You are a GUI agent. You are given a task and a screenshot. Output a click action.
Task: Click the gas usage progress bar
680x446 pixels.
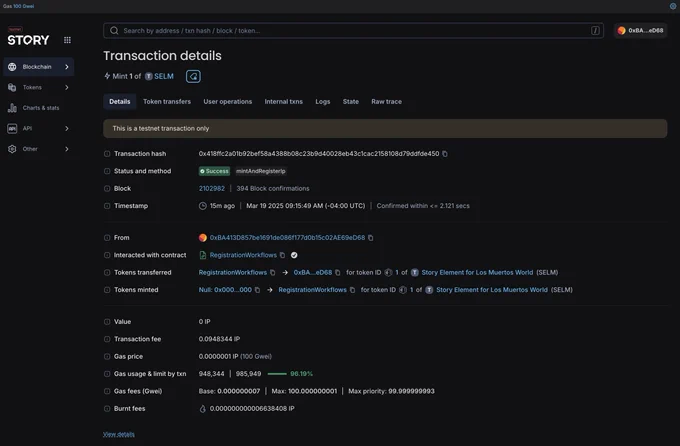pos(277,374)
